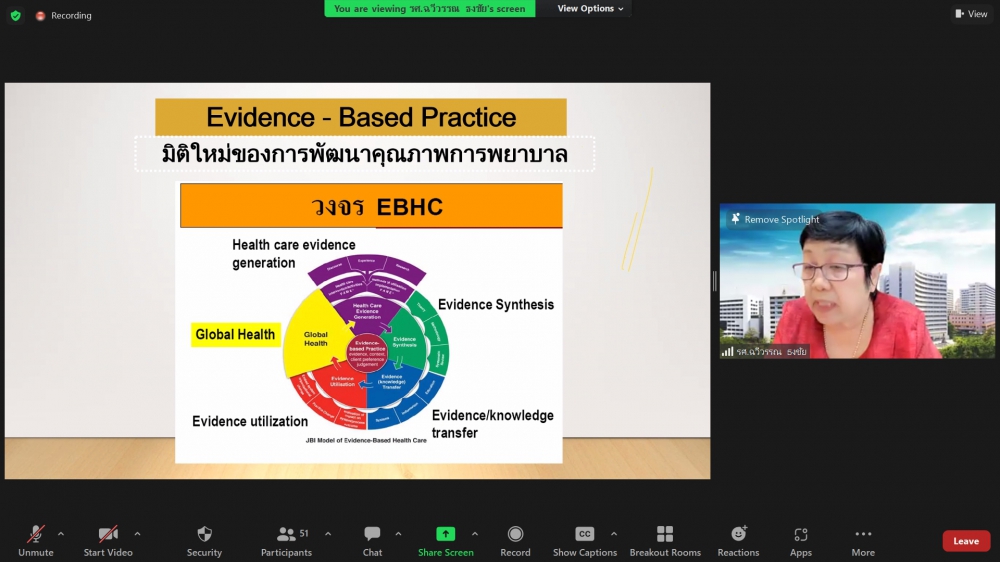
Task: Open the Apps icon
Action: [x=800, y=535]
